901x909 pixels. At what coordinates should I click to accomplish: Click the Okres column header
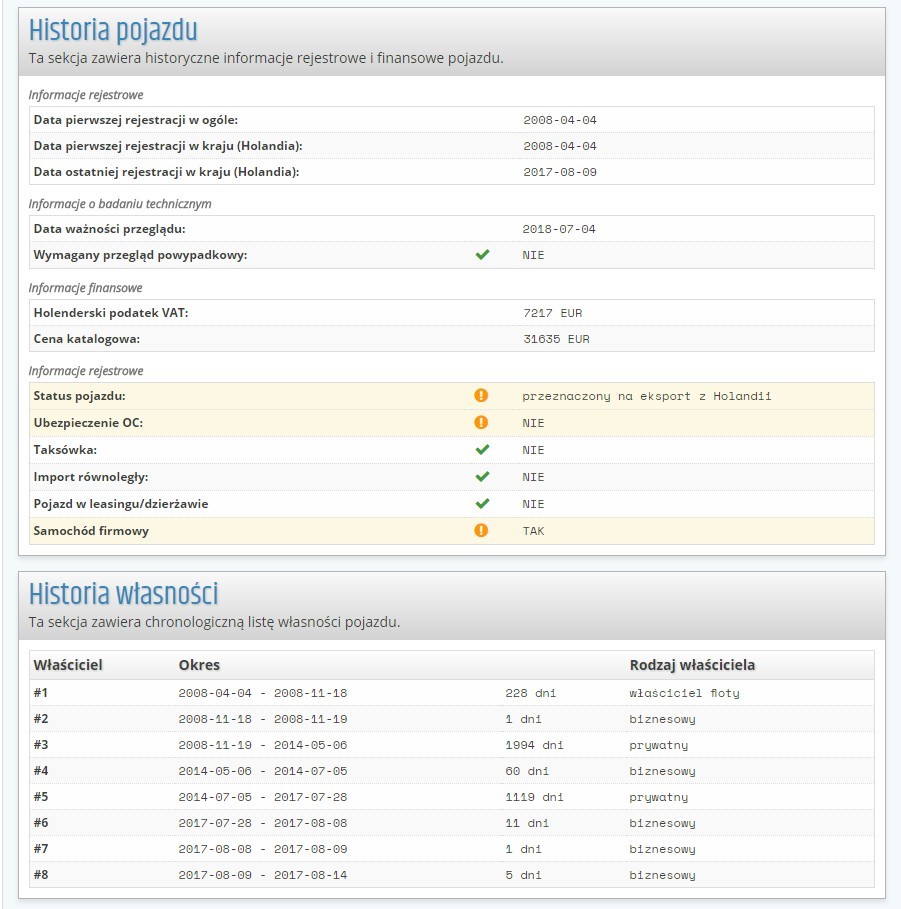[x=199, y=665]
